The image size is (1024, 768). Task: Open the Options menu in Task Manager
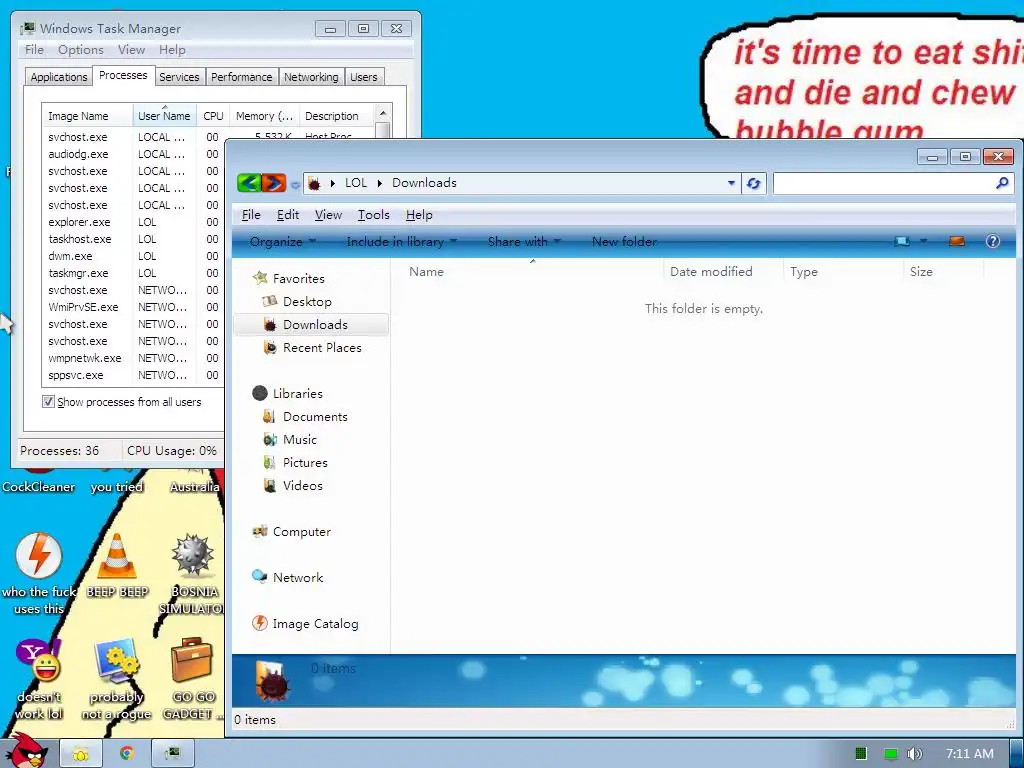[x=80, y=50]
